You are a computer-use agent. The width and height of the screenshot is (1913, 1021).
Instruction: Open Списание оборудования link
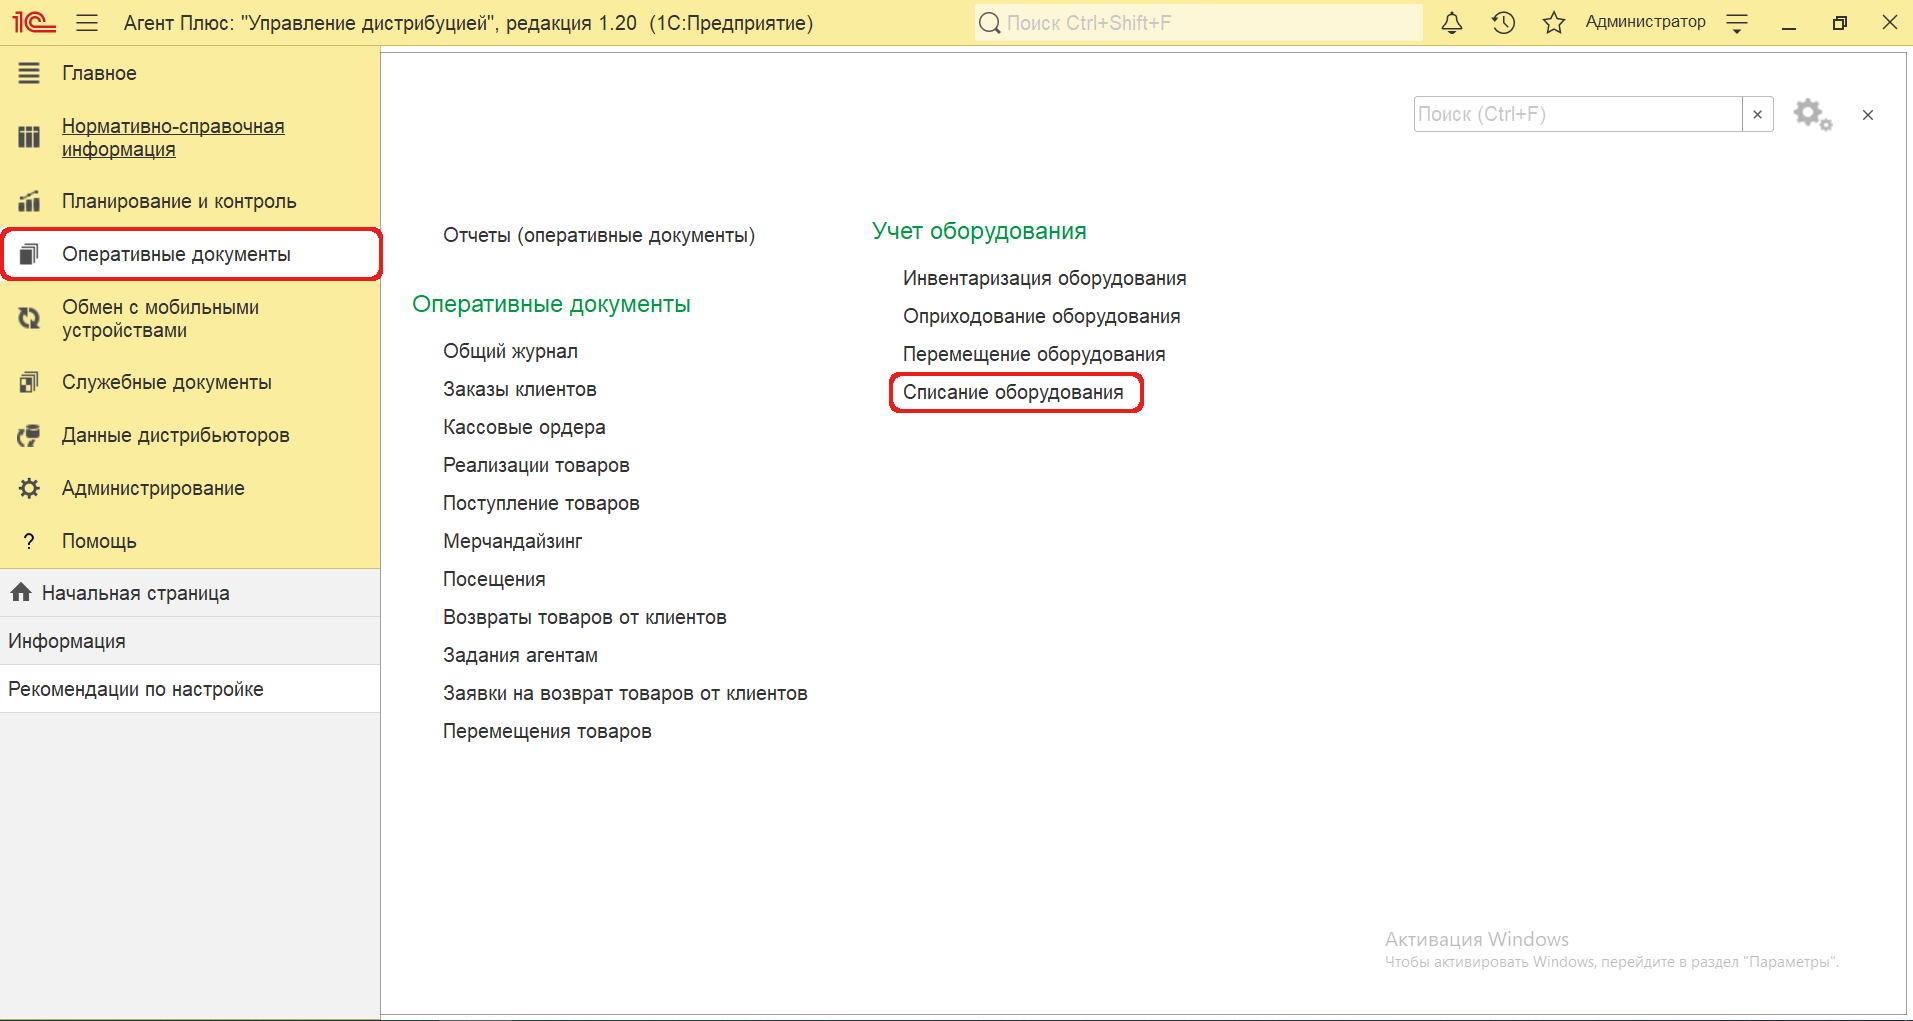point(1012,392)
